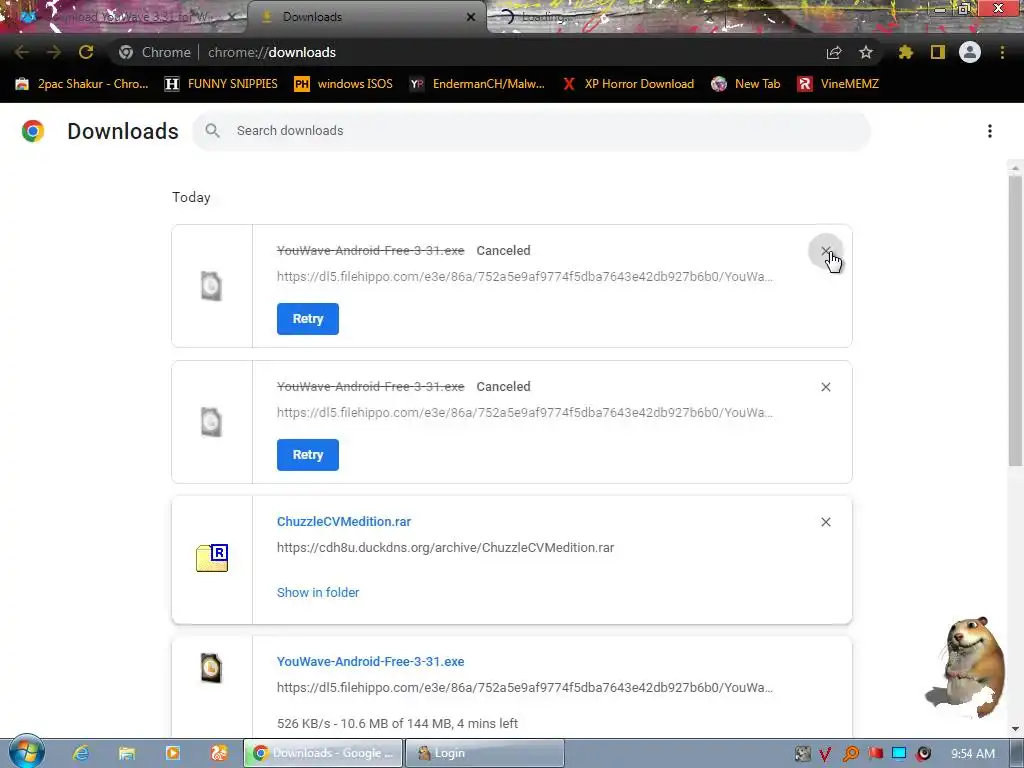The width and height of the screenshot is (1024, 768).
Task: Click the red V tray icon
Action: pos(825,754)
